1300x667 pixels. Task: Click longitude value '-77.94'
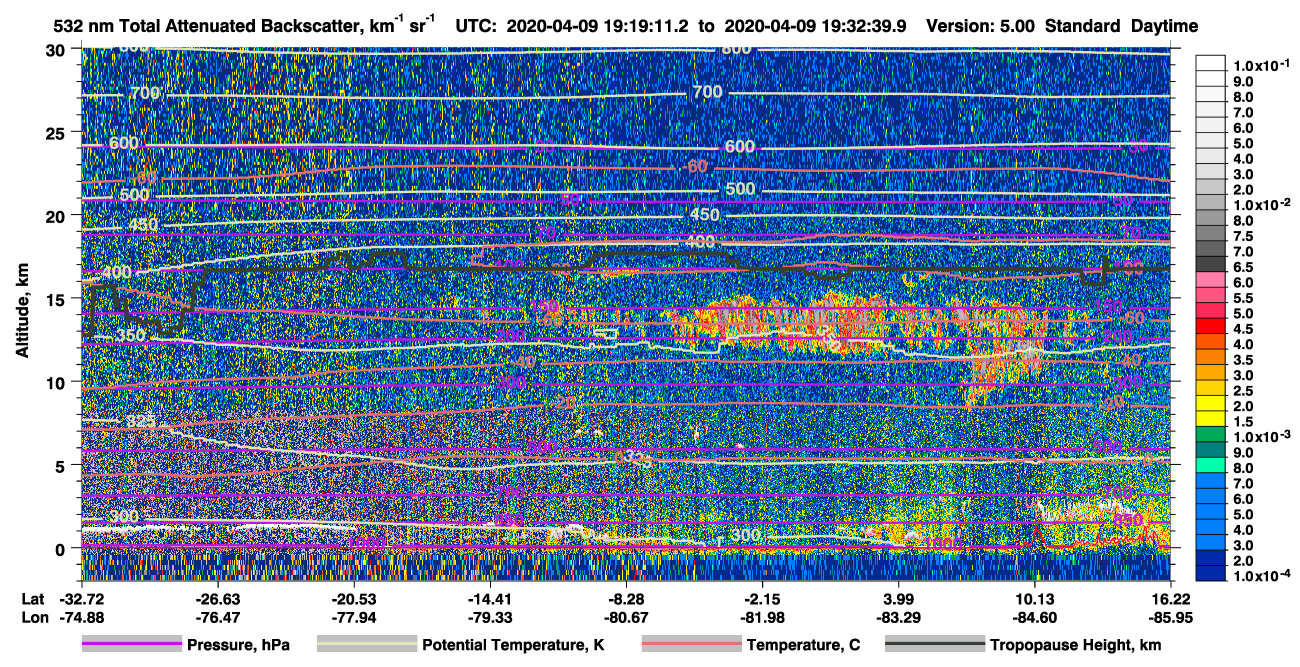coord(354,618)
